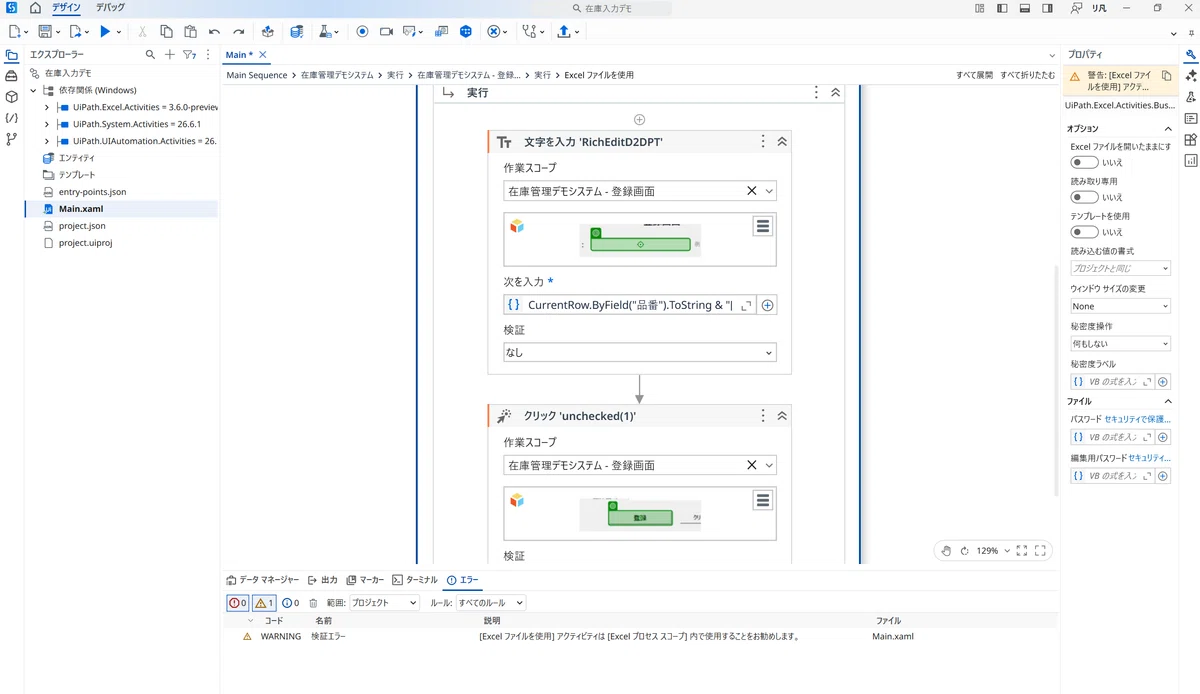Toggle the テンプレートを使用 switch

(1084, 232)
